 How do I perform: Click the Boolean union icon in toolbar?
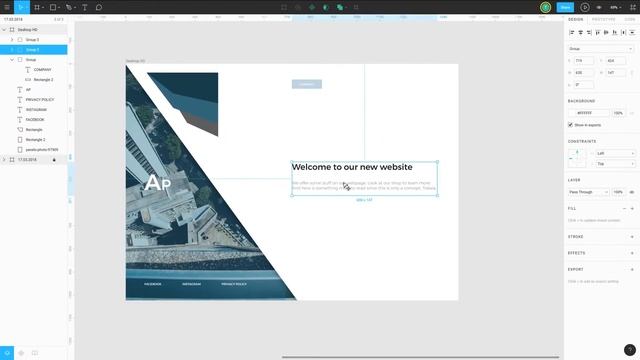click(340, 7)
